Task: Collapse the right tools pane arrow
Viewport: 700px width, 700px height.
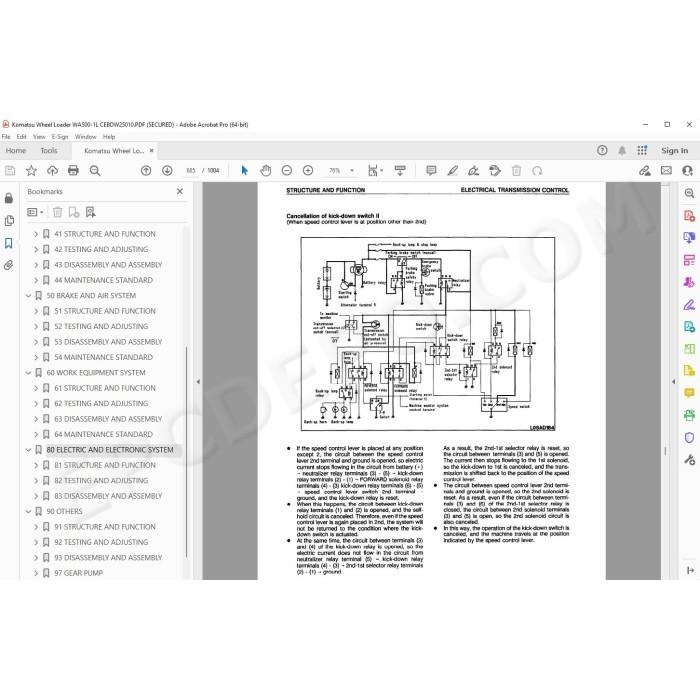Action: pyautogui.click(x=674, y=382)
